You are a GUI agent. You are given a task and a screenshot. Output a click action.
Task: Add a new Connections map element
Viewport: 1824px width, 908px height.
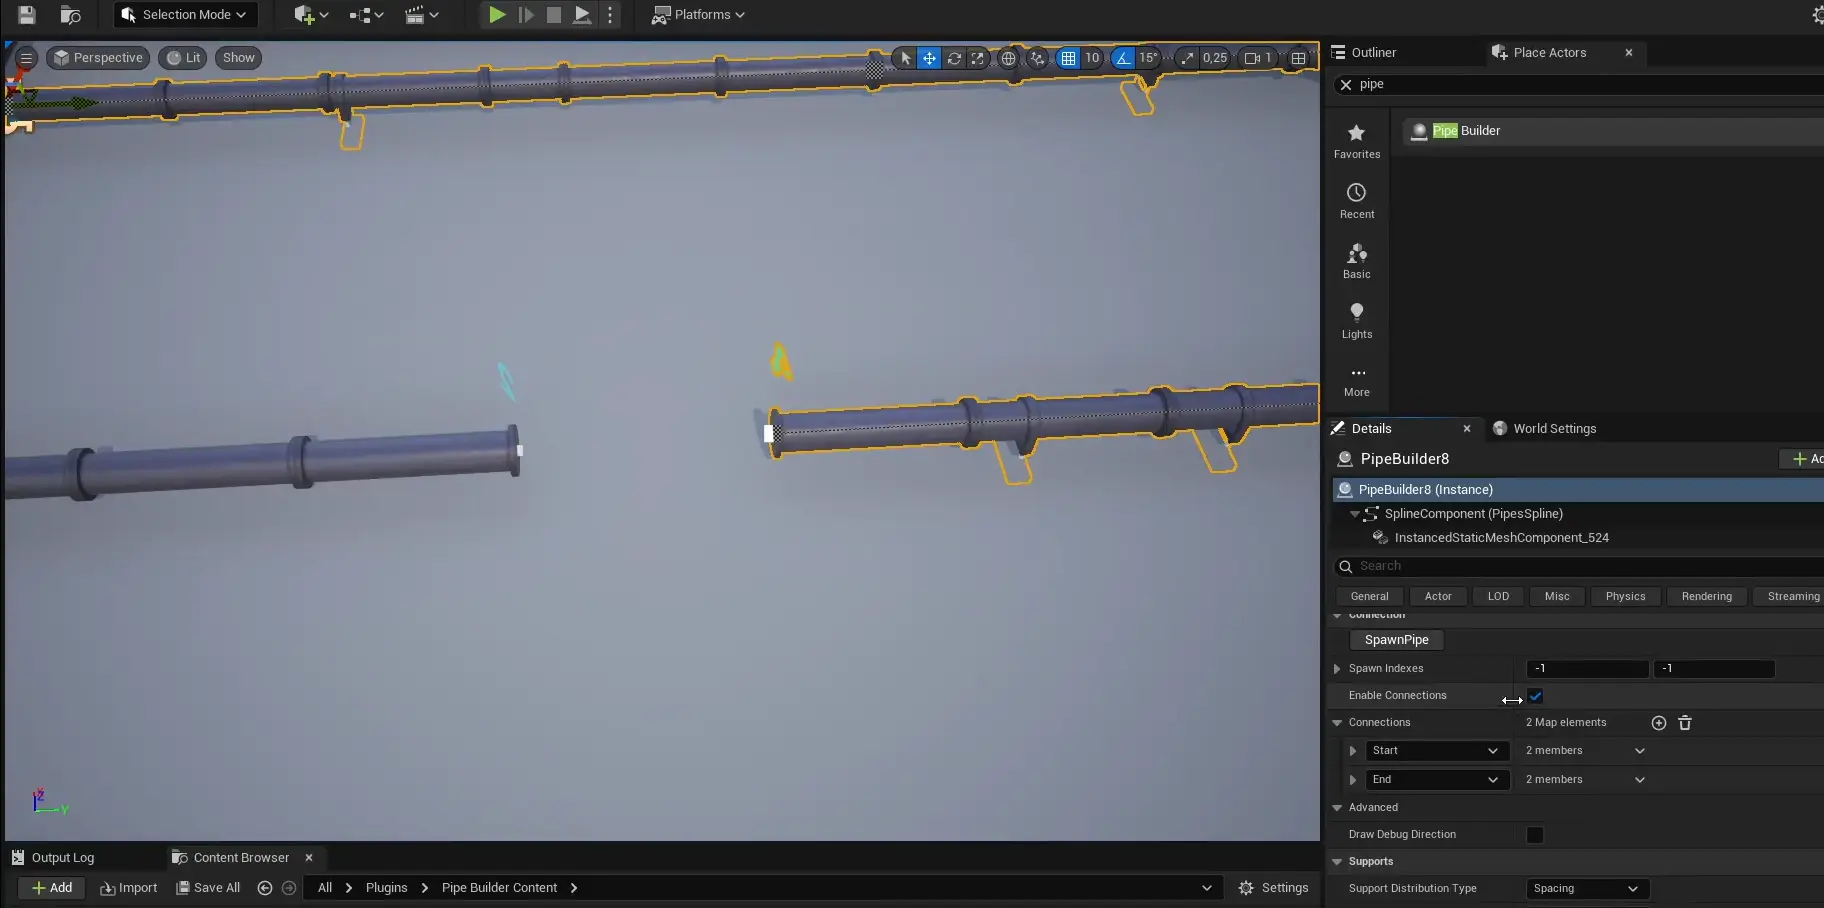point(1658,723)
